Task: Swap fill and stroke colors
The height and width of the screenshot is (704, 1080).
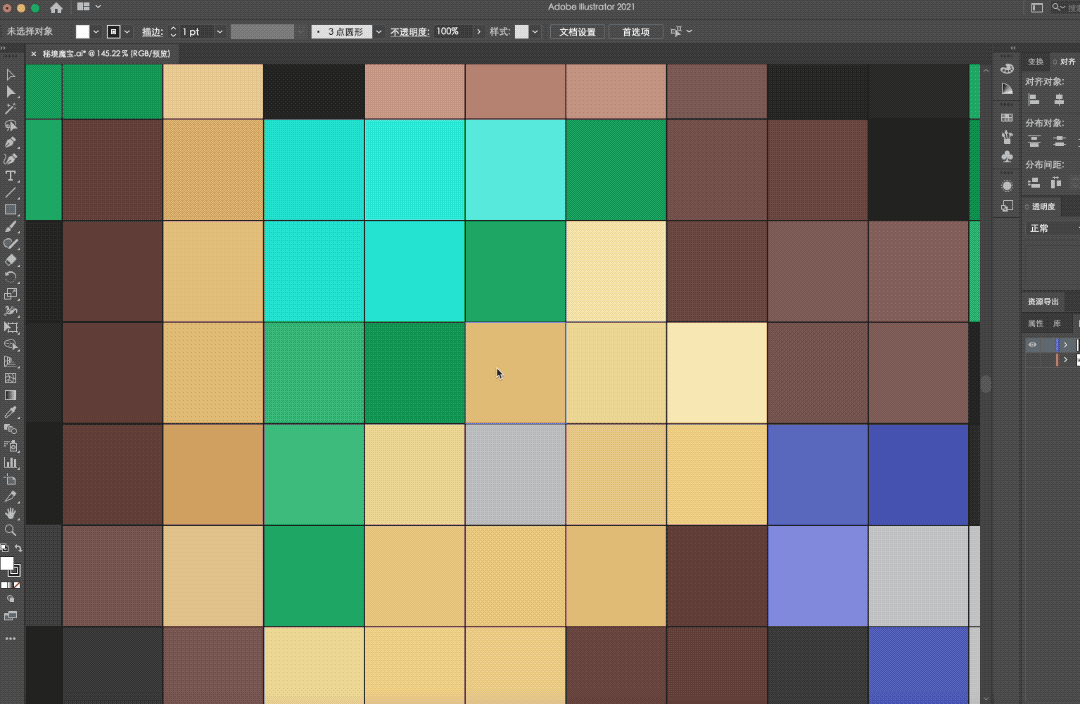Action: pos(19,548)
